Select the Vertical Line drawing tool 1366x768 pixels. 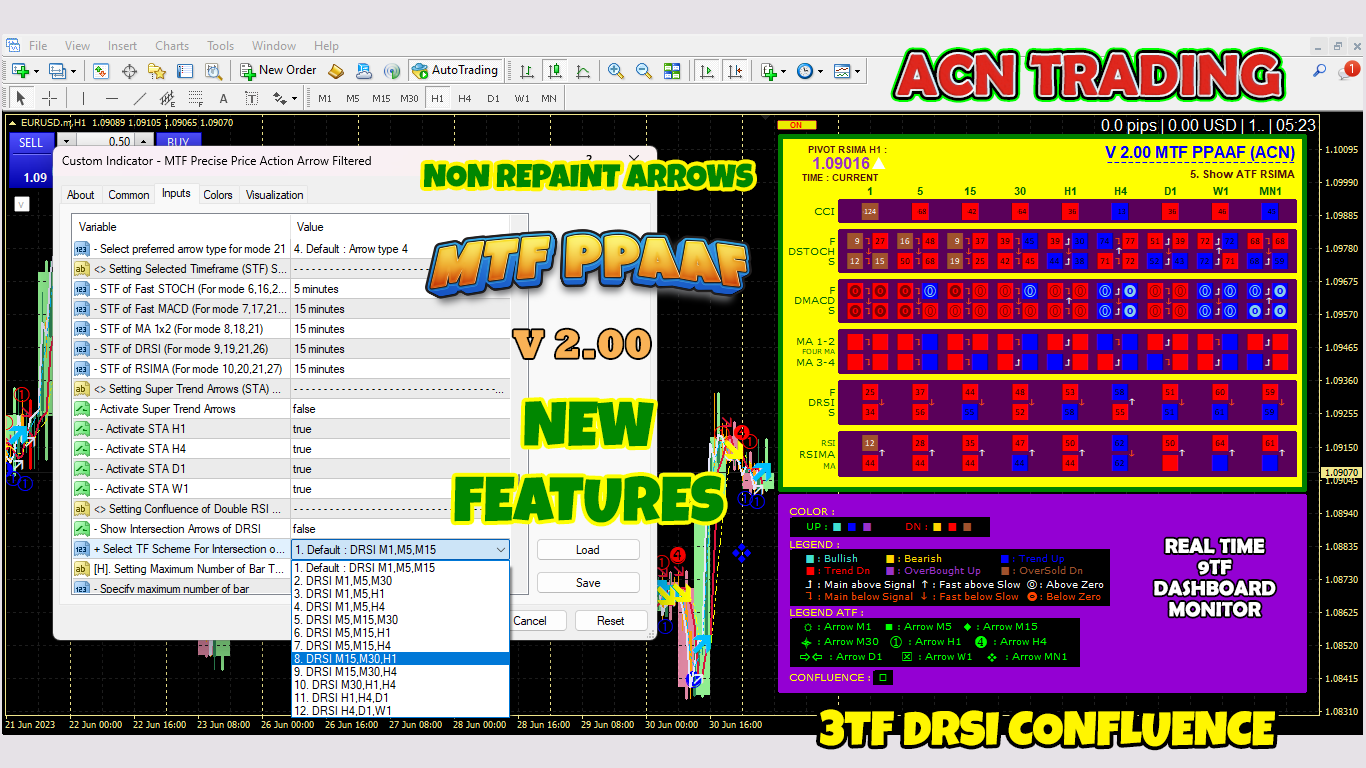(84, 98)
